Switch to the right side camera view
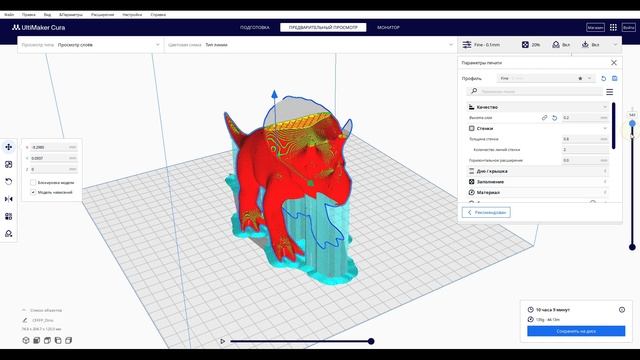Image resolution: width=640 pixels, height=360 pixels. click(69, 340)
